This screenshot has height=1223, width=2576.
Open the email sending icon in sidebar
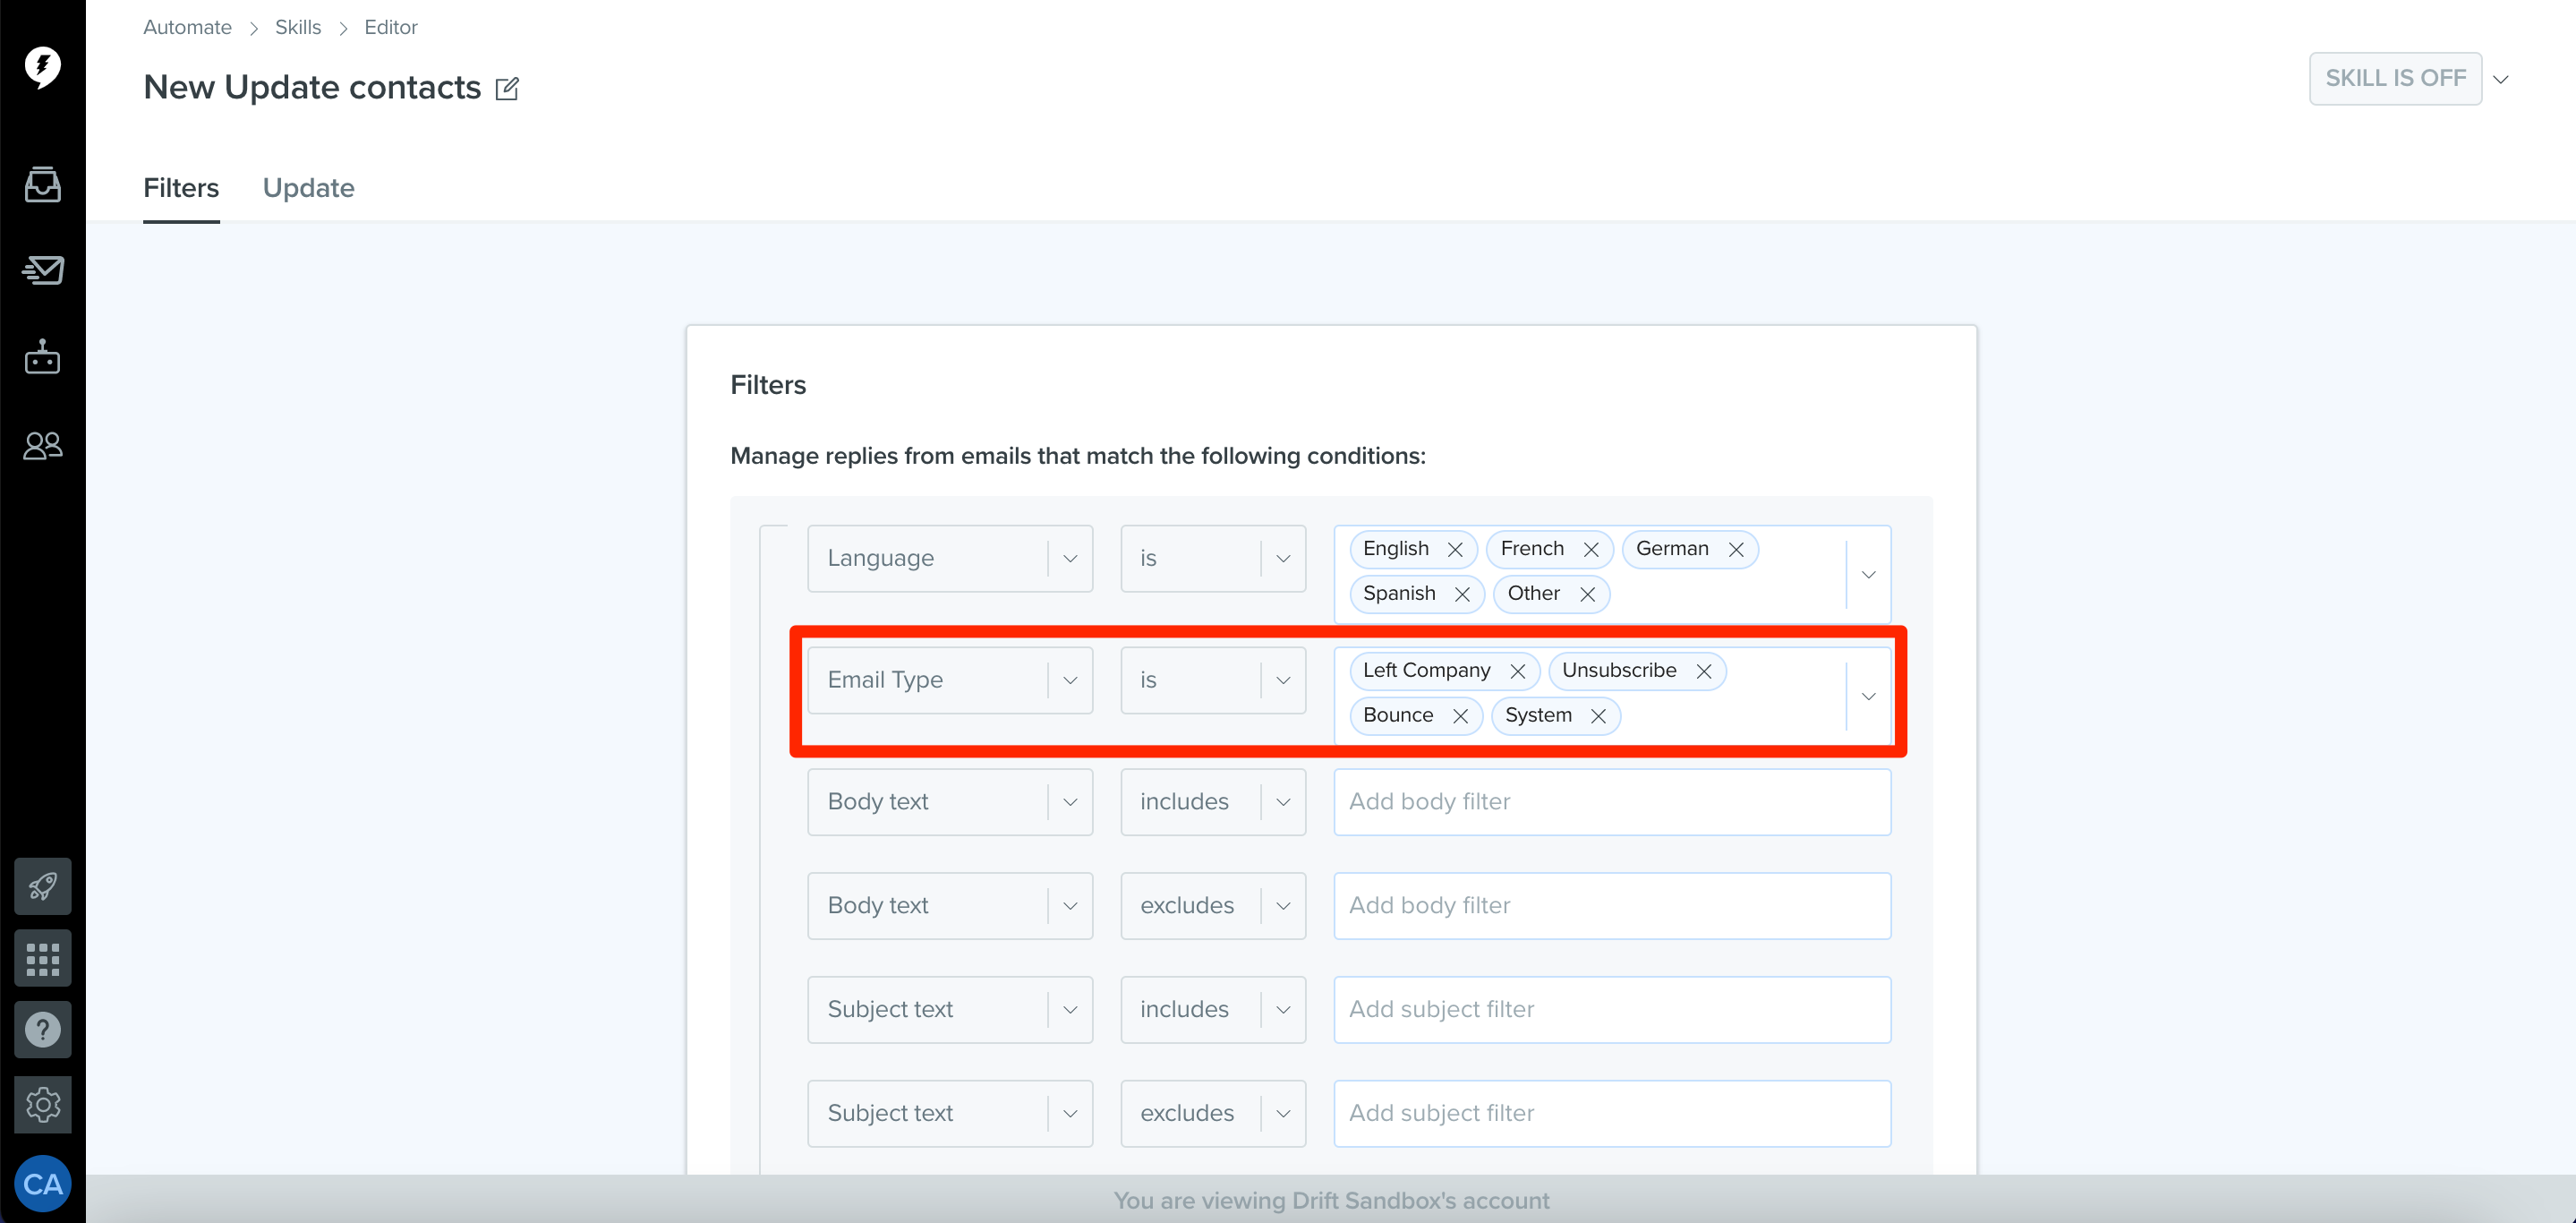[x=42, y=270]
